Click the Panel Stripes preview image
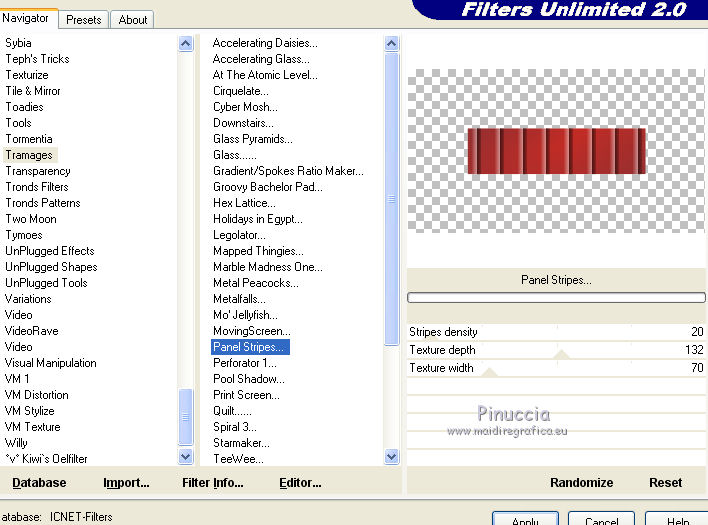Screen dimensions: 708x525 click(x=556, y=151)
